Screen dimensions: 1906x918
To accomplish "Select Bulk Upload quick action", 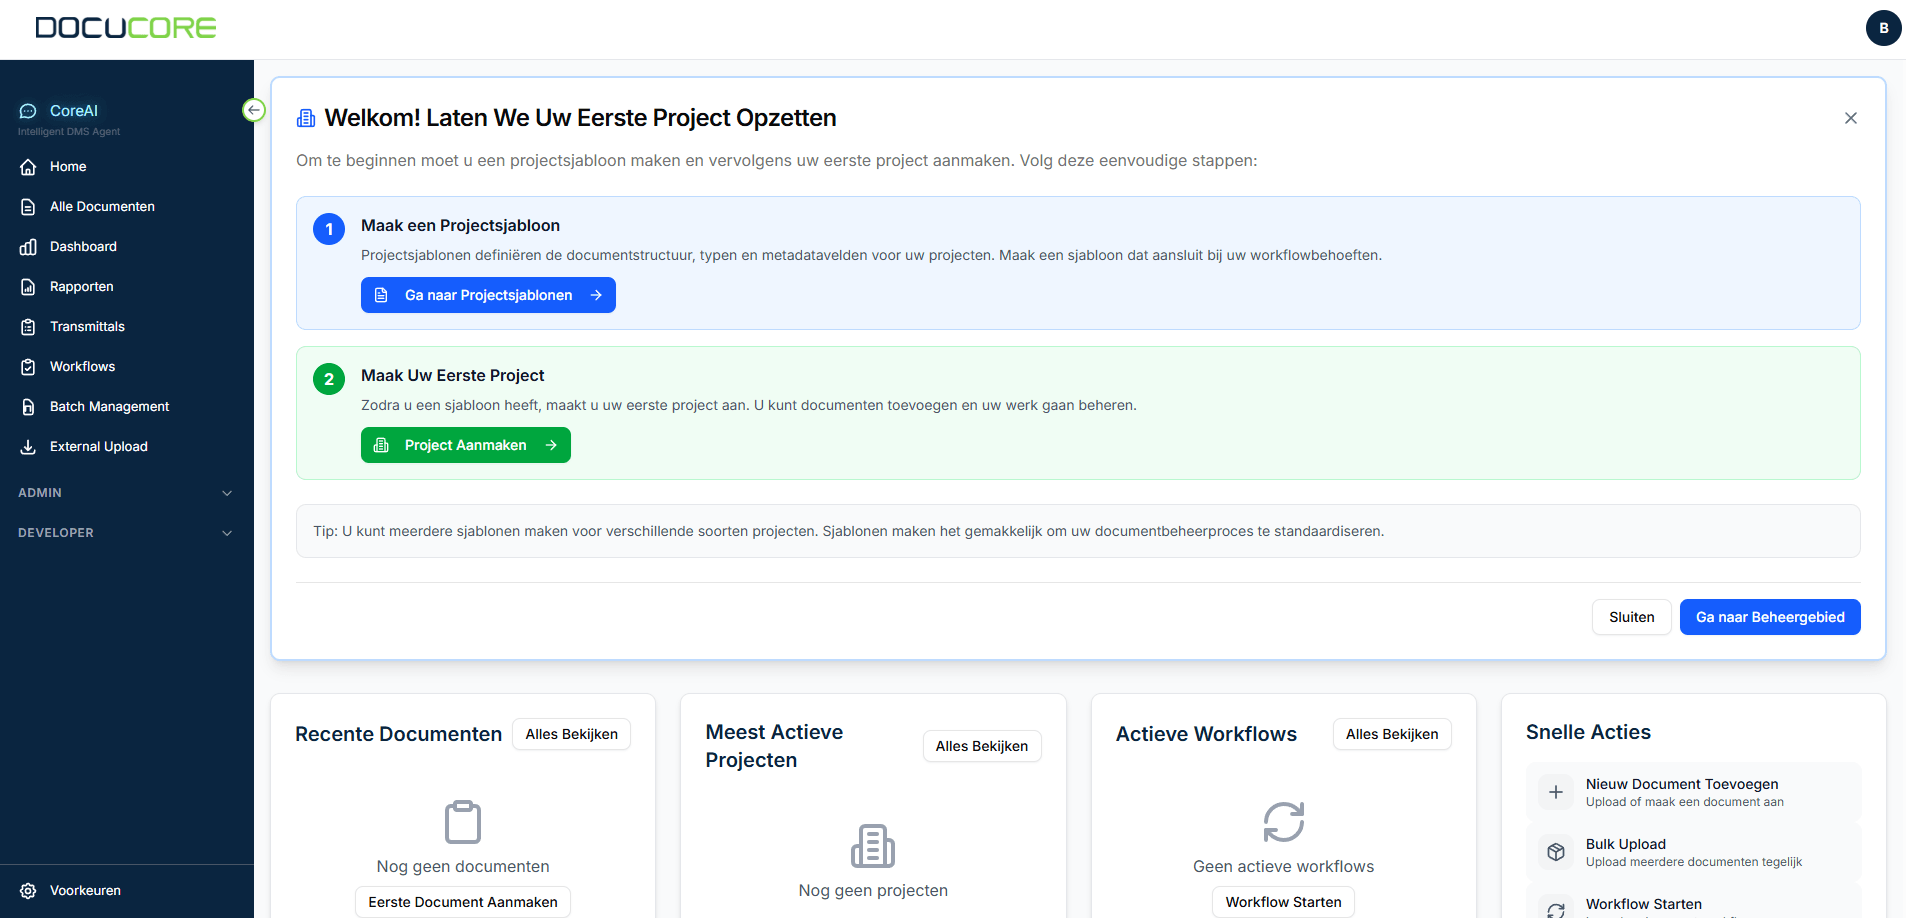I will point(1694,852).
